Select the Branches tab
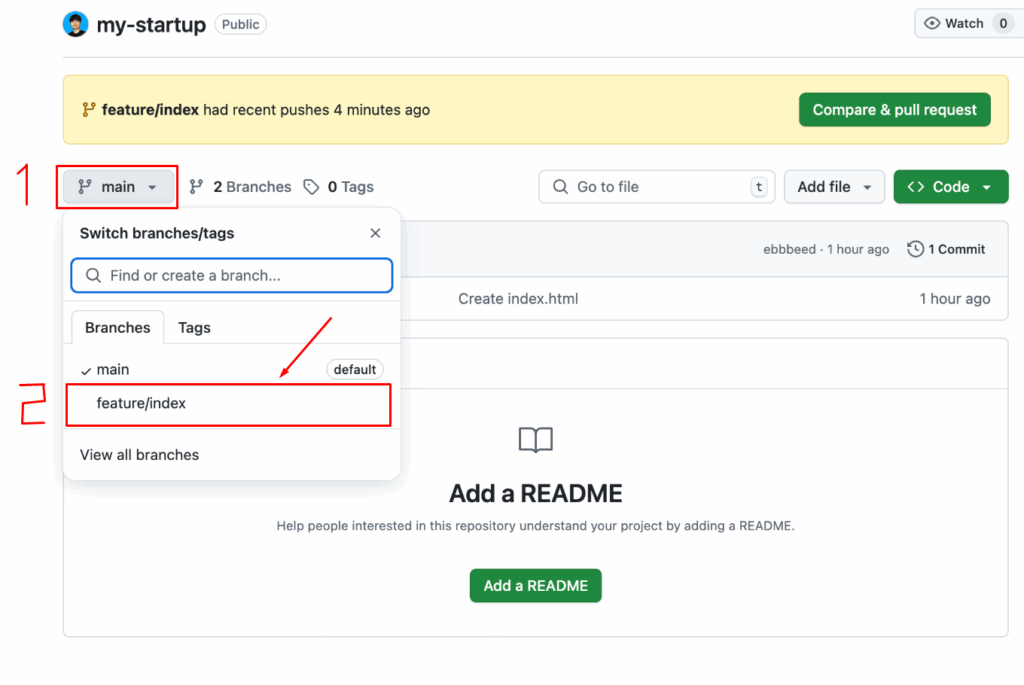 [117, 327]
